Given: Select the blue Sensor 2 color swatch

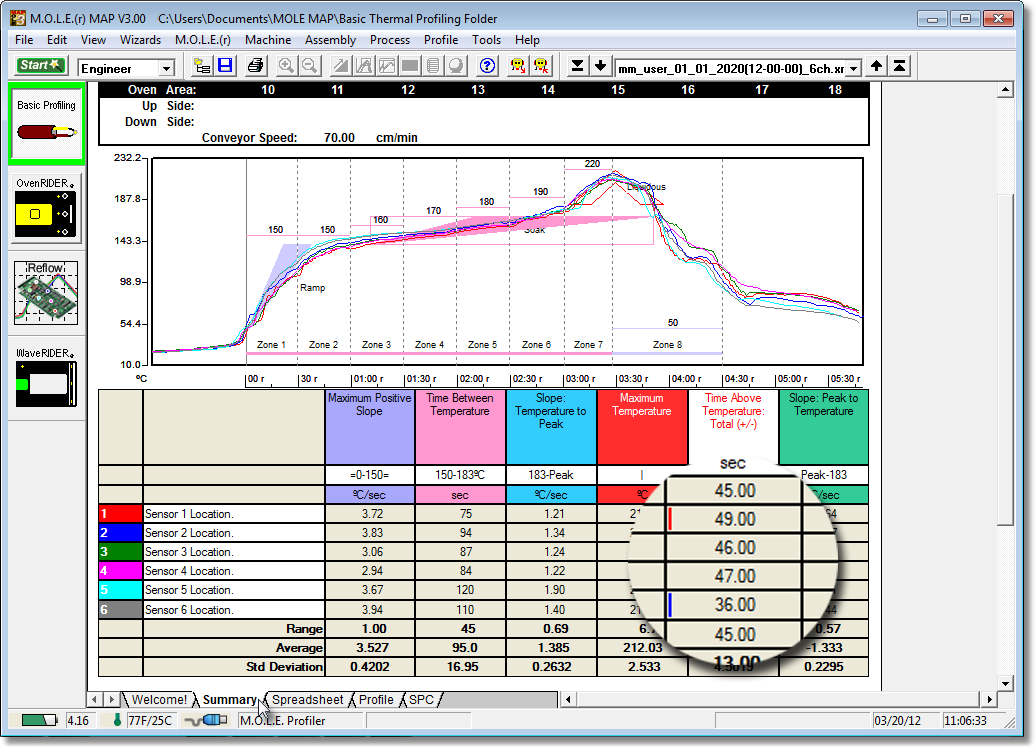Looking at the screenshot, I should point(120,533).
